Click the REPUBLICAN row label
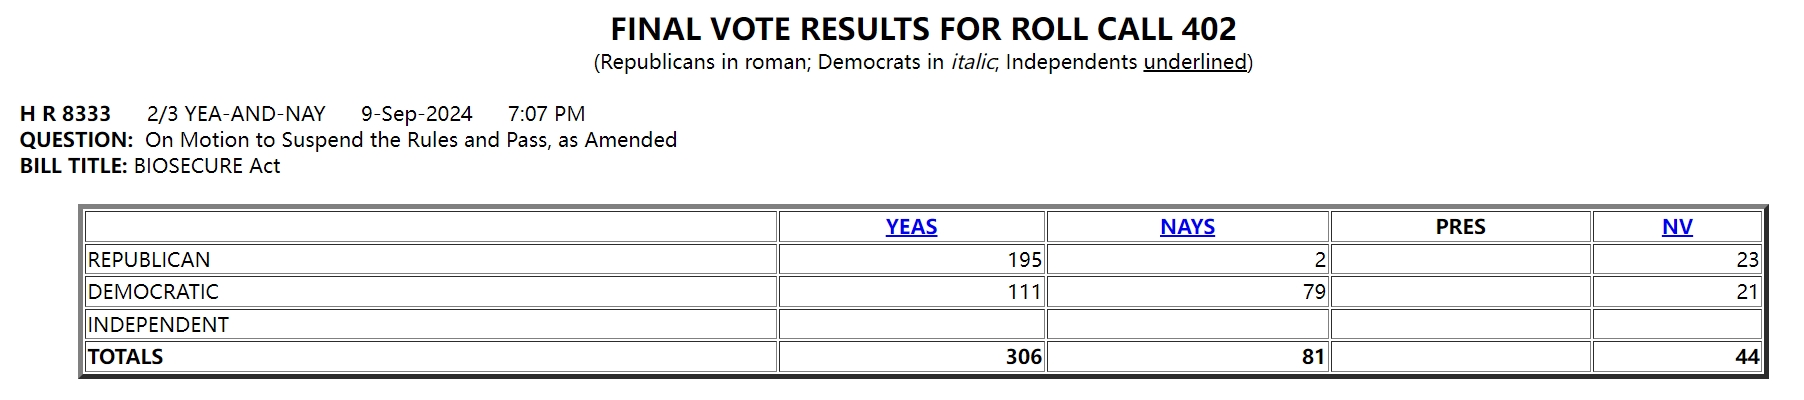Screen dimensions: 1804x400 point(149,260)
